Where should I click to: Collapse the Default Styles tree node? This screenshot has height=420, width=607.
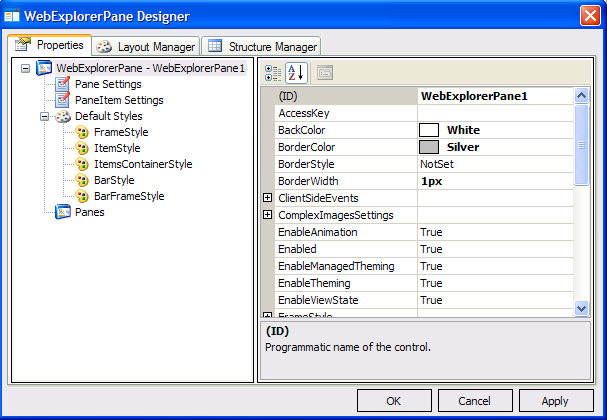coord(45,116)
